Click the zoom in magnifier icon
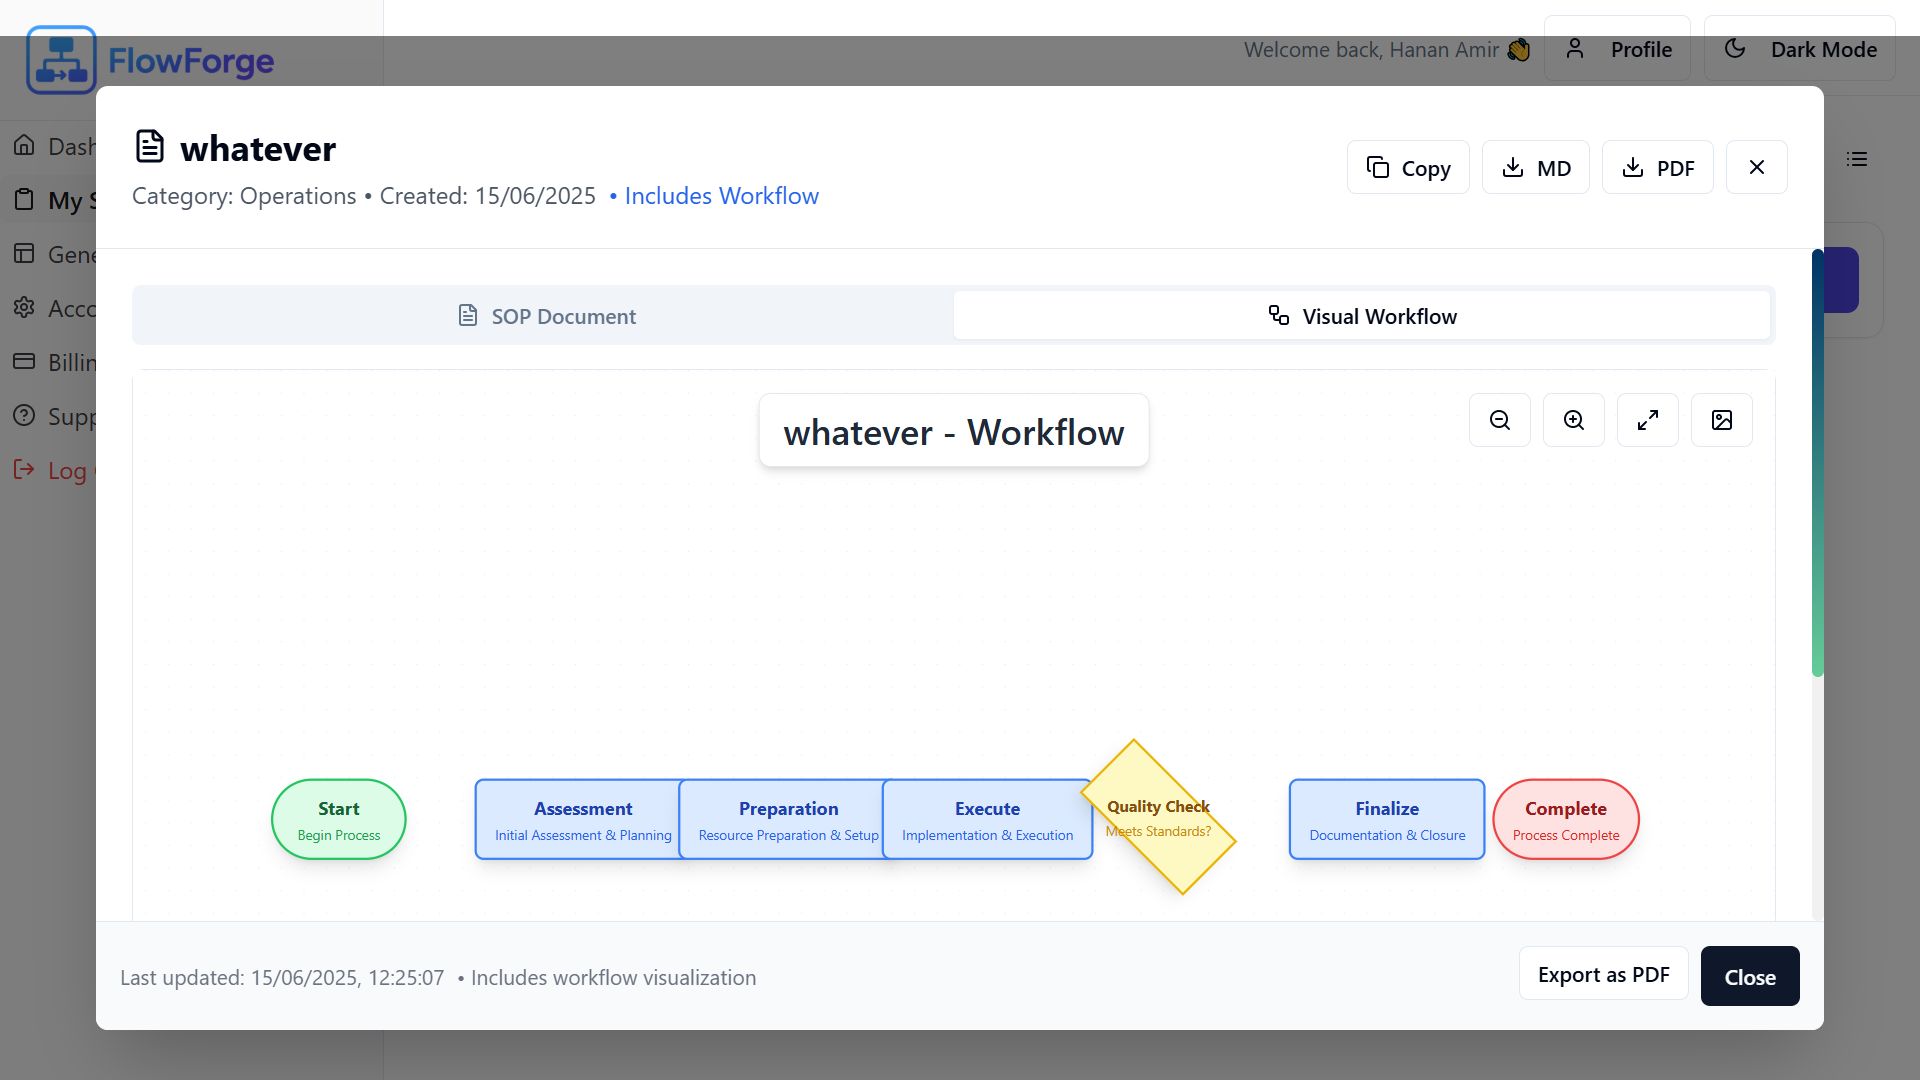Viewport: 1920px width, 1080px height. (1573, 420)
